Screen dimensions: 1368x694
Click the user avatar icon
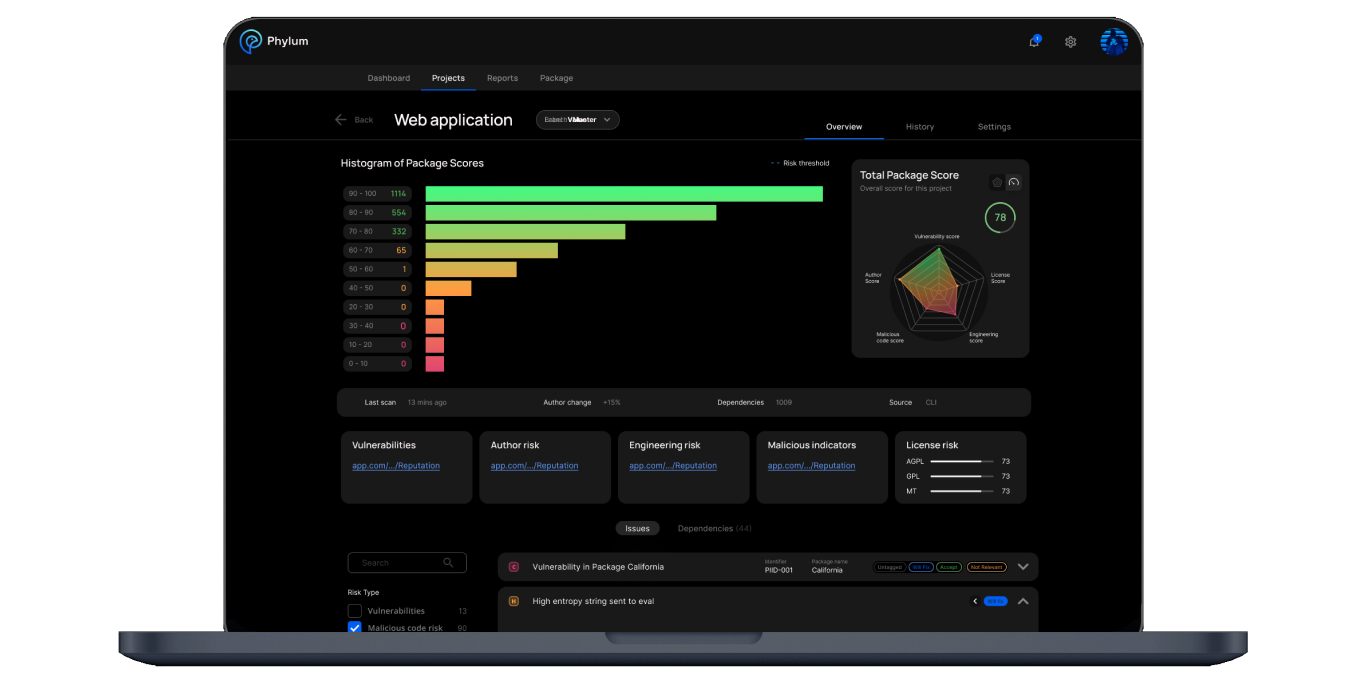pos(1114,41)
